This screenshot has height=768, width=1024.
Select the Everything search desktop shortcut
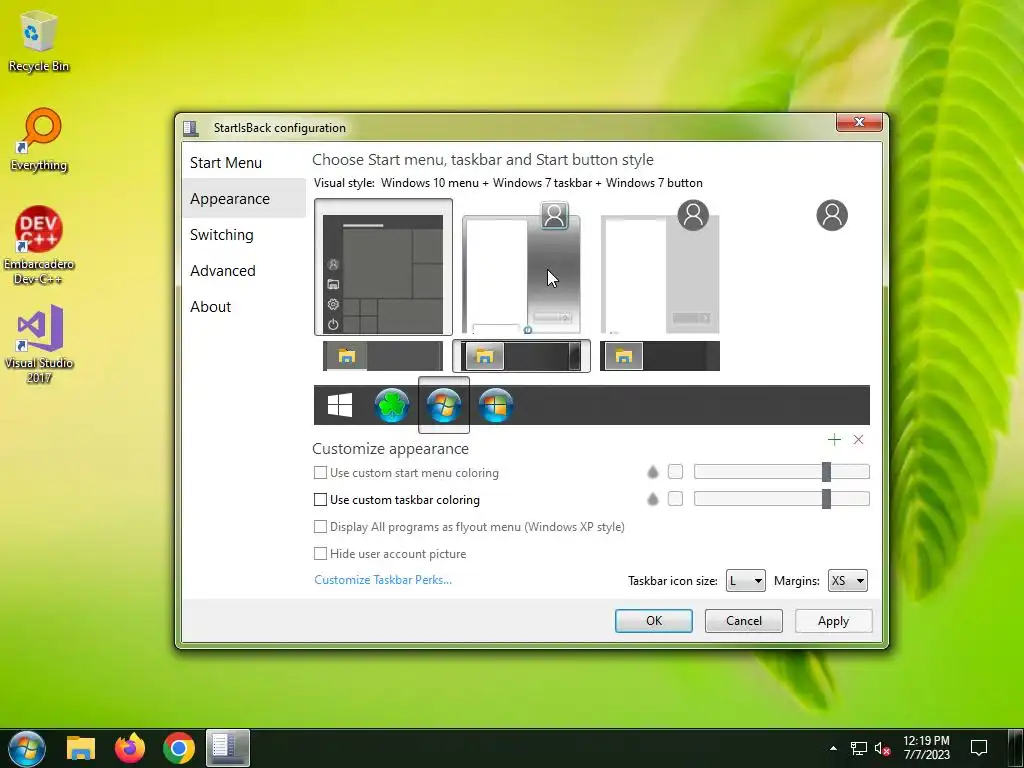pyautogui.click(x=39, y=140)
